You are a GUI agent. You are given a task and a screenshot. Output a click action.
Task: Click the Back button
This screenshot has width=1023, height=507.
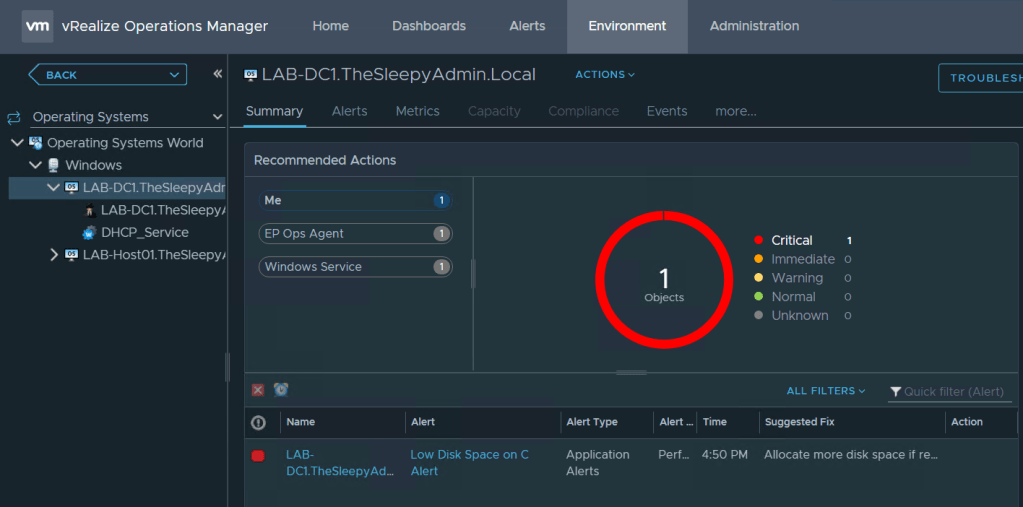107,75
